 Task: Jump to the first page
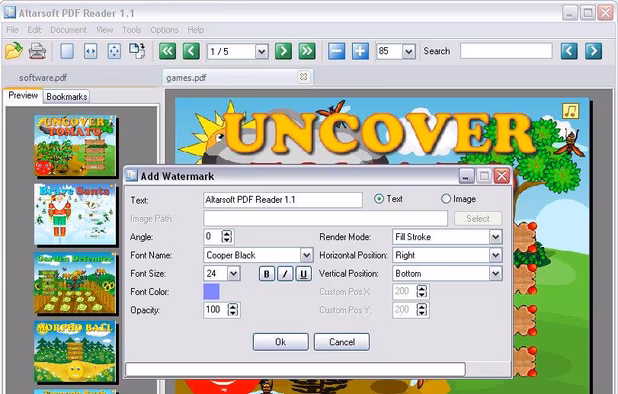(168, 51)
